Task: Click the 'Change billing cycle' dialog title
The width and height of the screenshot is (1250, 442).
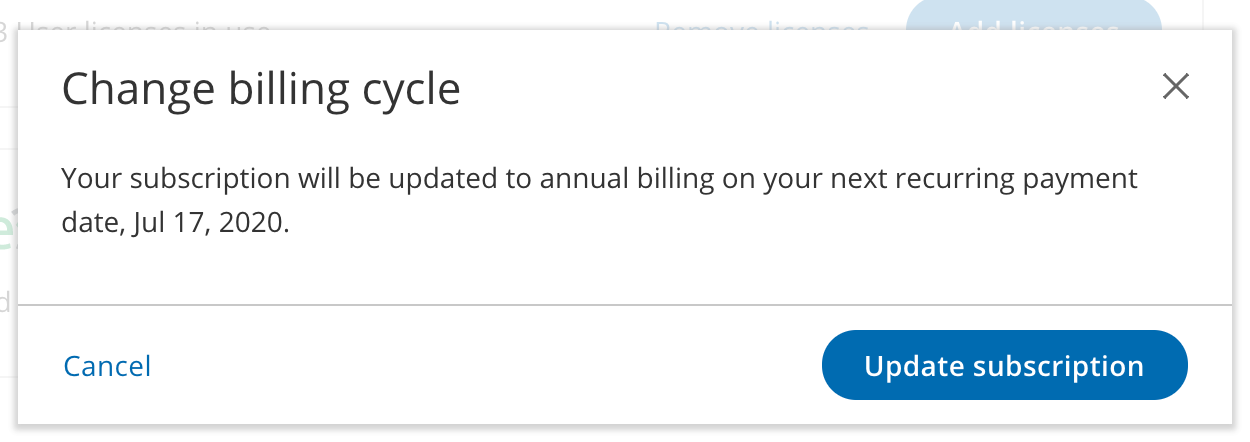Action: [x=261, y=89]
